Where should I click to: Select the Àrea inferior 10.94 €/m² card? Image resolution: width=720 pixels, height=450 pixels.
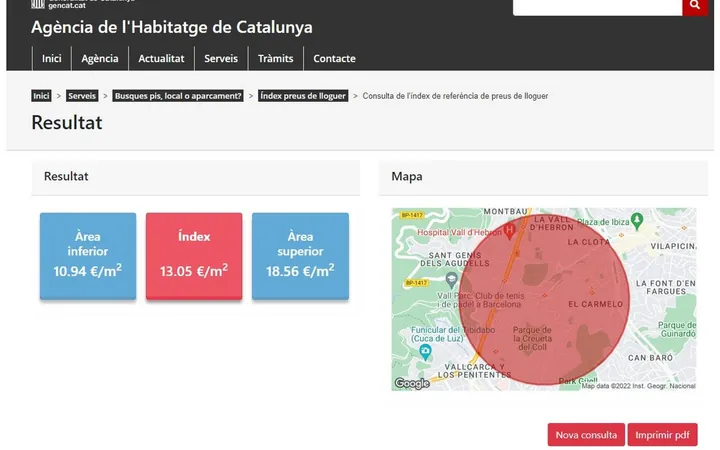tap(88, 256)
